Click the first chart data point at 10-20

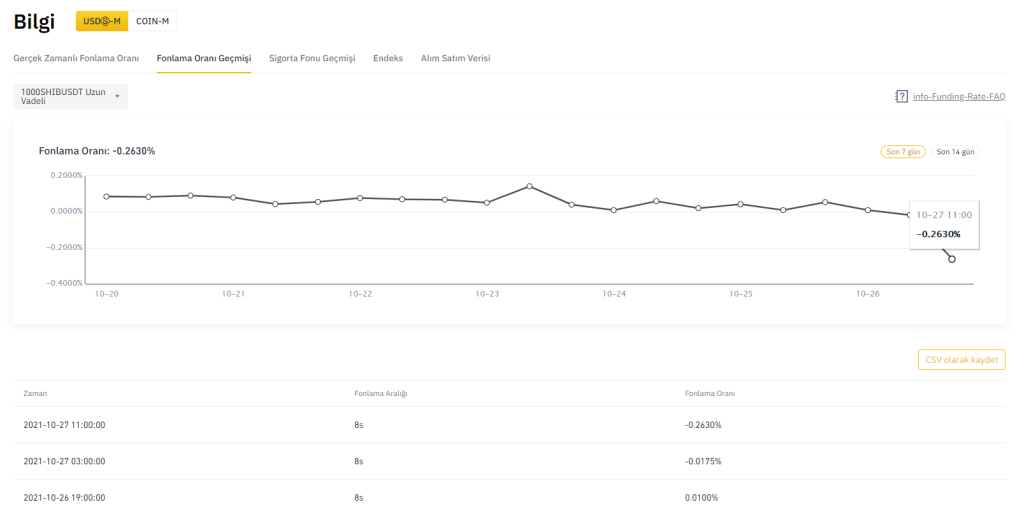pyautogui.click(x=106, y=196)
